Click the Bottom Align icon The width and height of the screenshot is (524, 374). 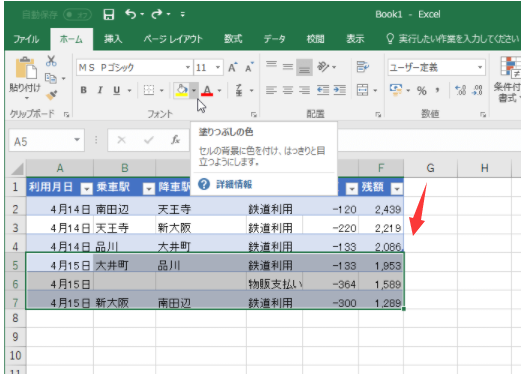304,67
